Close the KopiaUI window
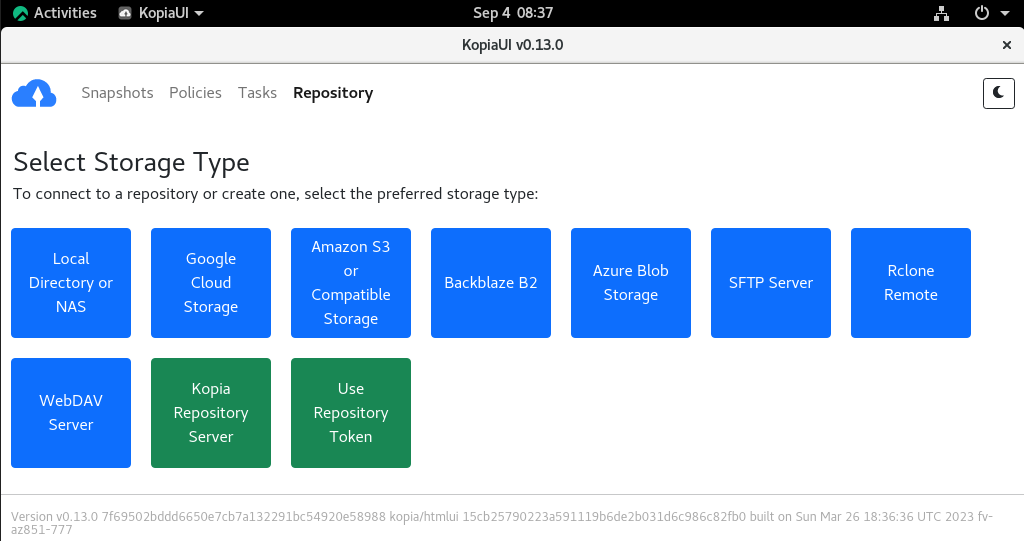This screenshot has height=541, width=1024. click(1006, 45)
